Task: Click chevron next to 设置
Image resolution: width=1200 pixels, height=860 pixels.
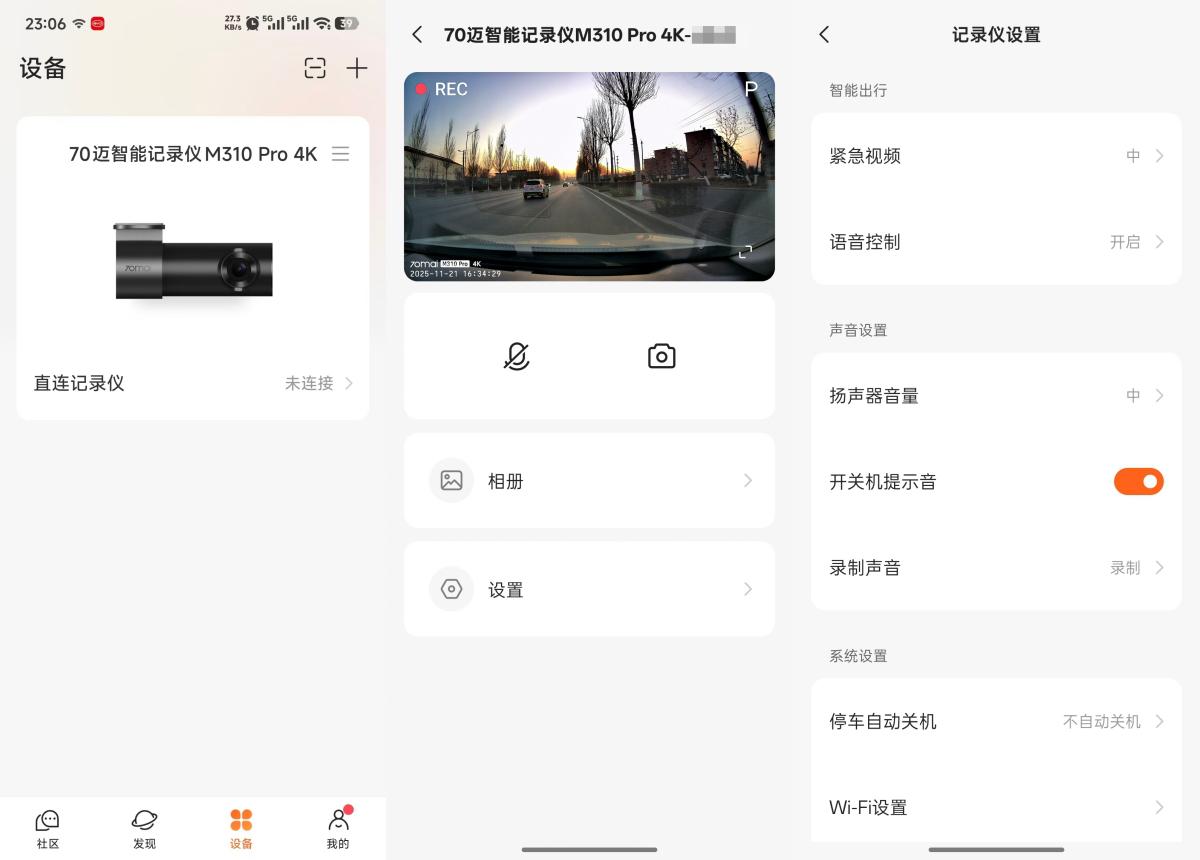Action: 748,589
